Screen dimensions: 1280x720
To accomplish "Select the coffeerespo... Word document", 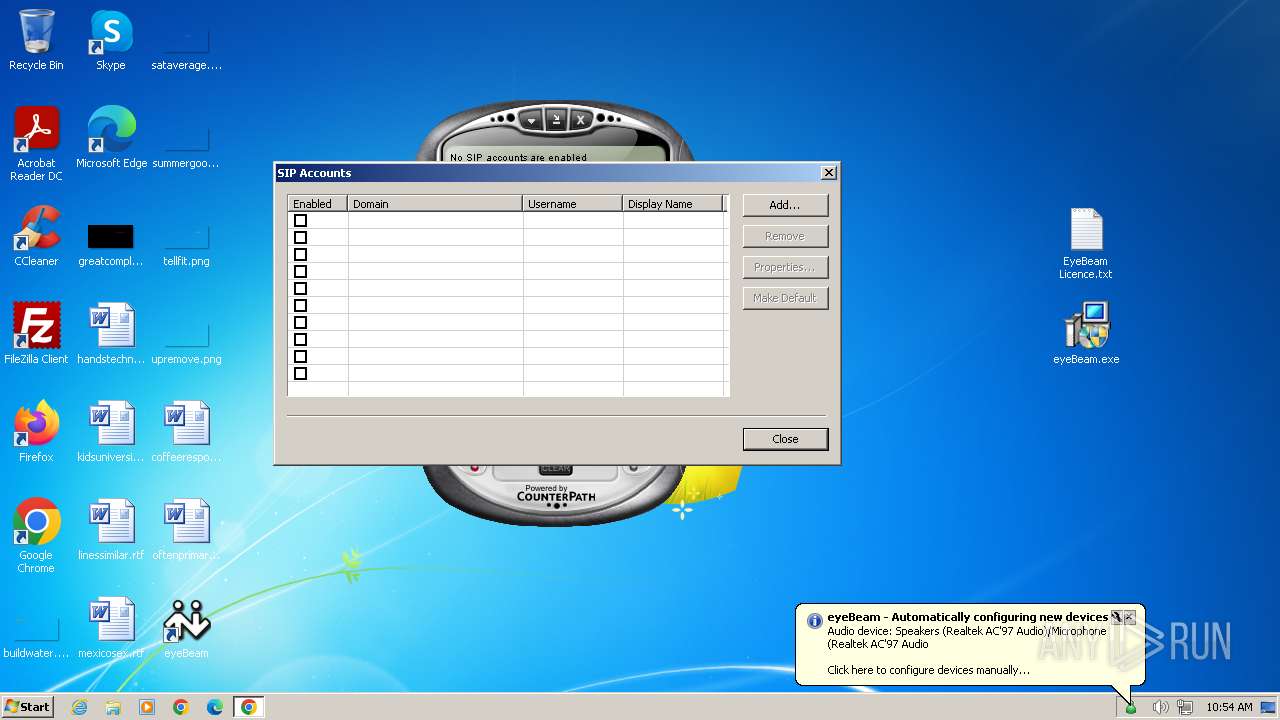I will pos(186,432).
